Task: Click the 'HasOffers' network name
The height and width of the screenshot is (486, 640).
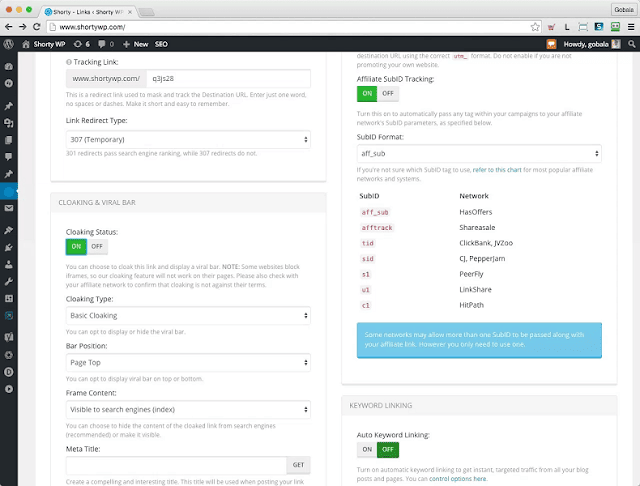Action: point(476,212)
